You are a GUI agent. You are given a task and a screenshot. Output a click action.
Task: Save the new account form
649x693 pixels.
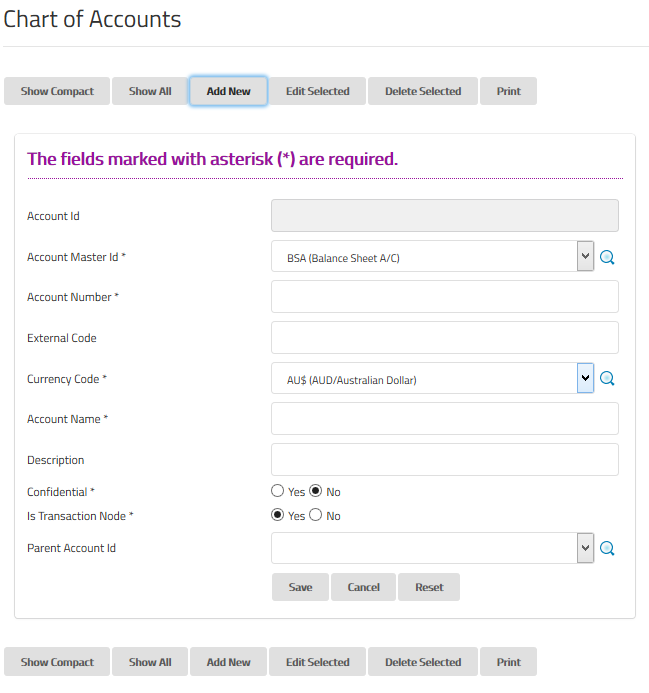coord(300,587)
